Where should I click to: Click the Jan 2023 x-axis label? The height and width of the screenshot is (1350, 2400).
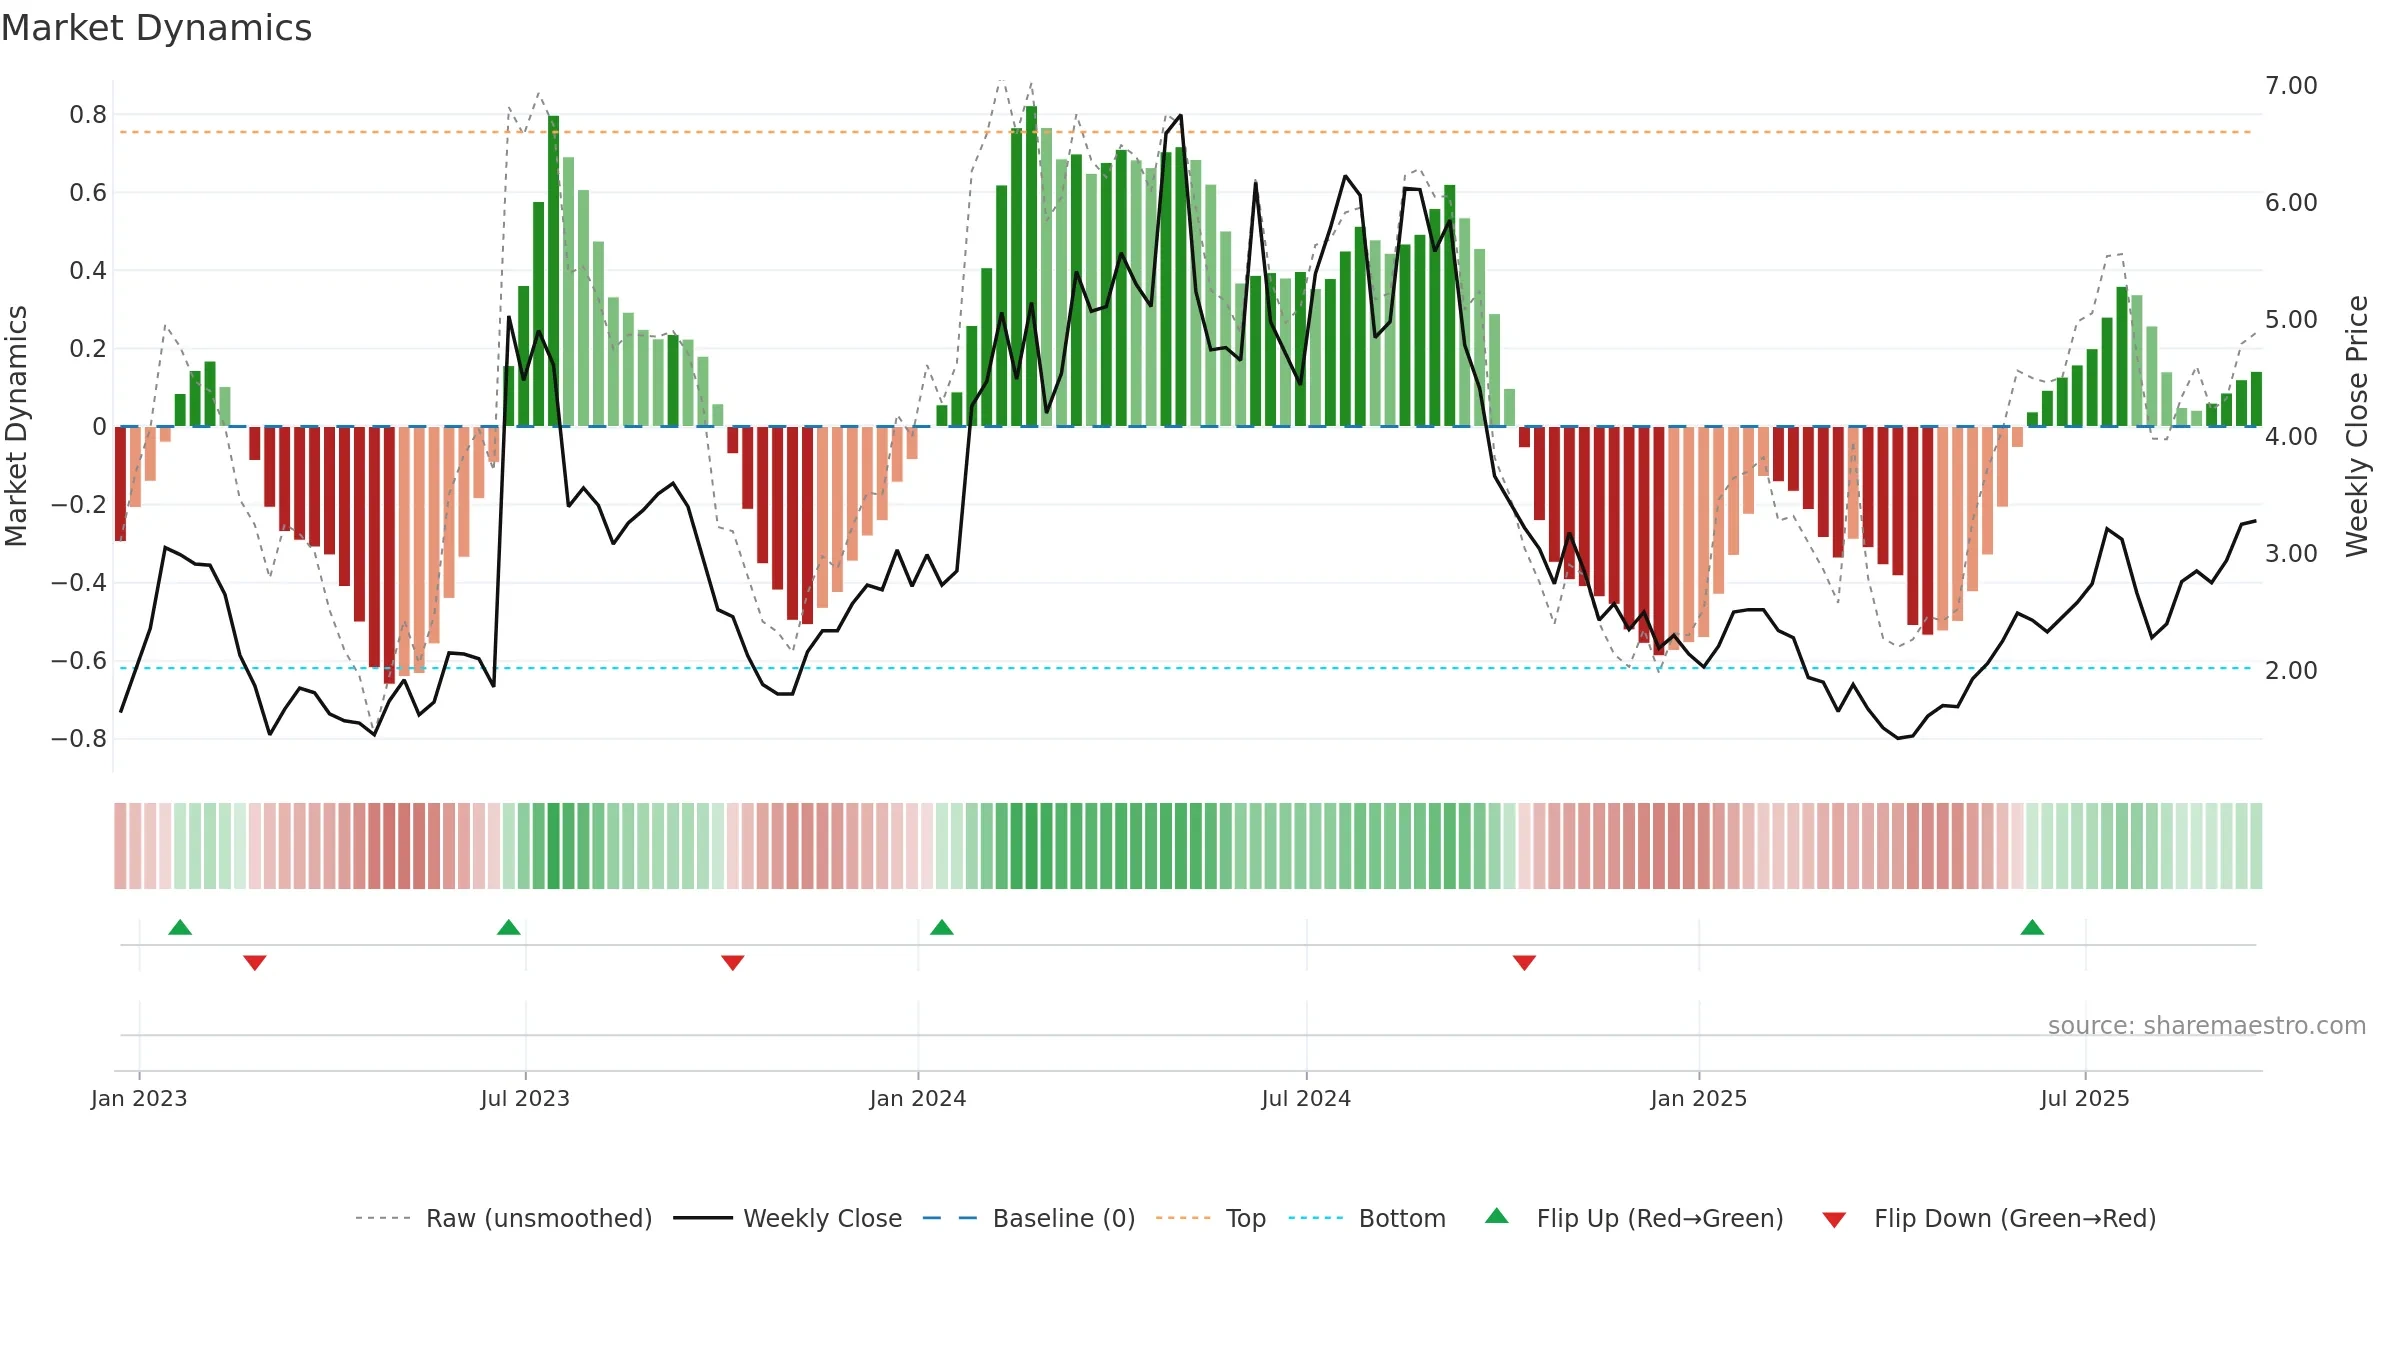tap(139, 1098)
